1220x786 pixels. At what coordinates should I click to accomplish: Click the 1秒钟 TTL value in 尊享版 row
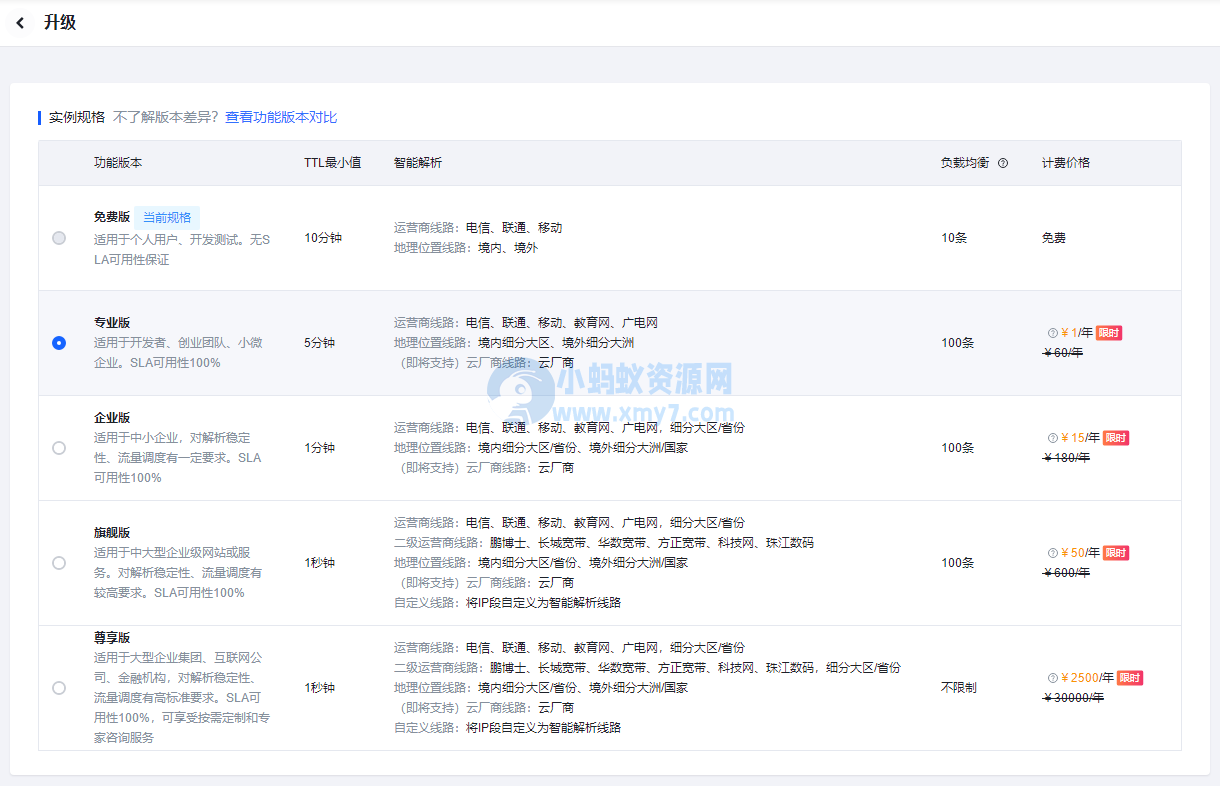320,688
